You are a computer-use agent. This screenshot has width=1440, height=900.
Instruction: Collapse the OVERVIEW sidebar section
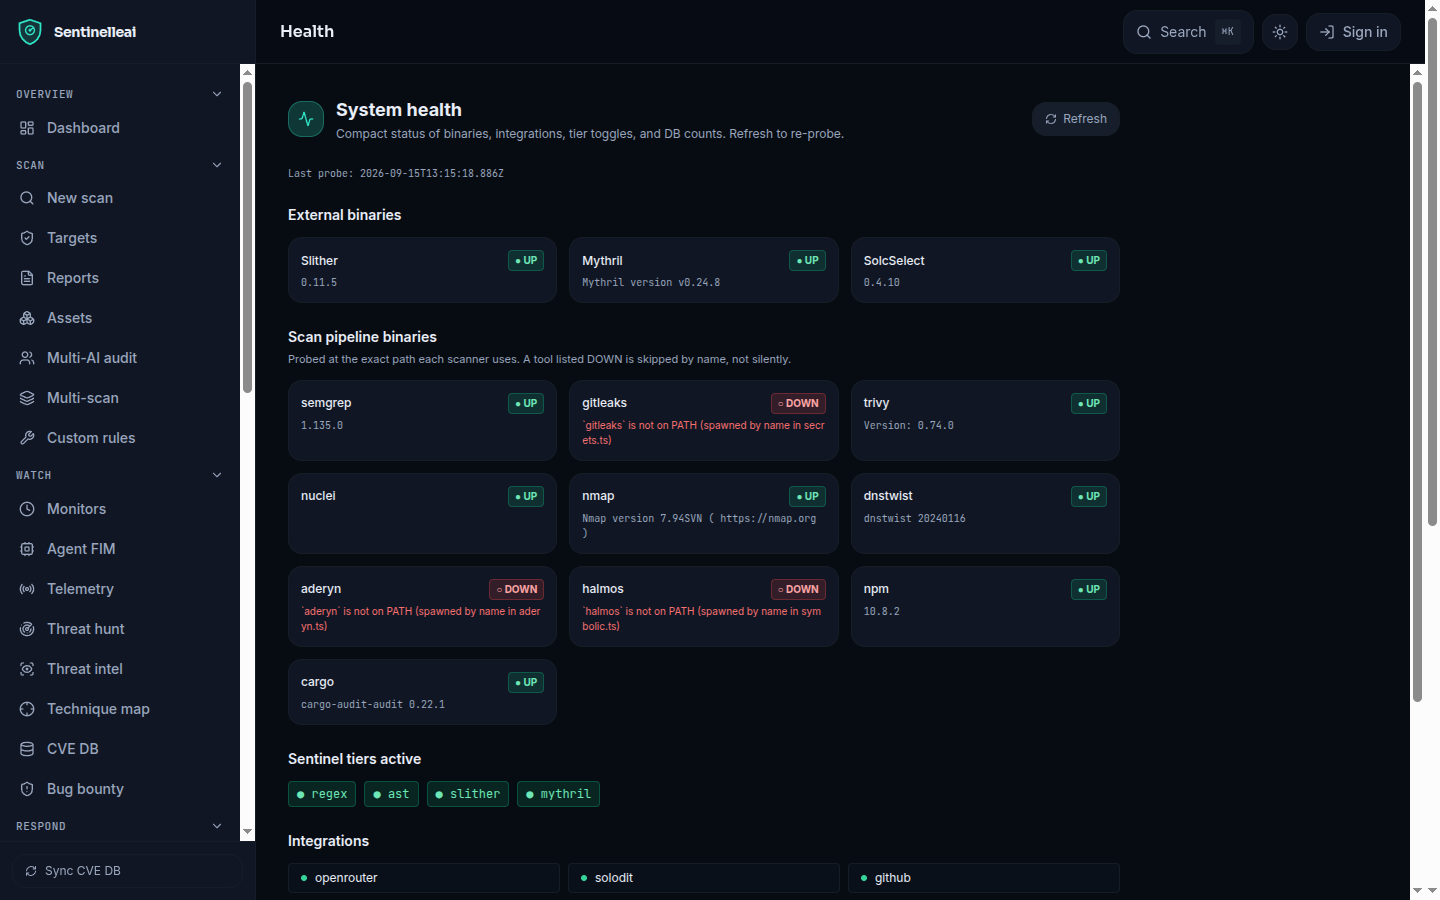click(217, 94)
